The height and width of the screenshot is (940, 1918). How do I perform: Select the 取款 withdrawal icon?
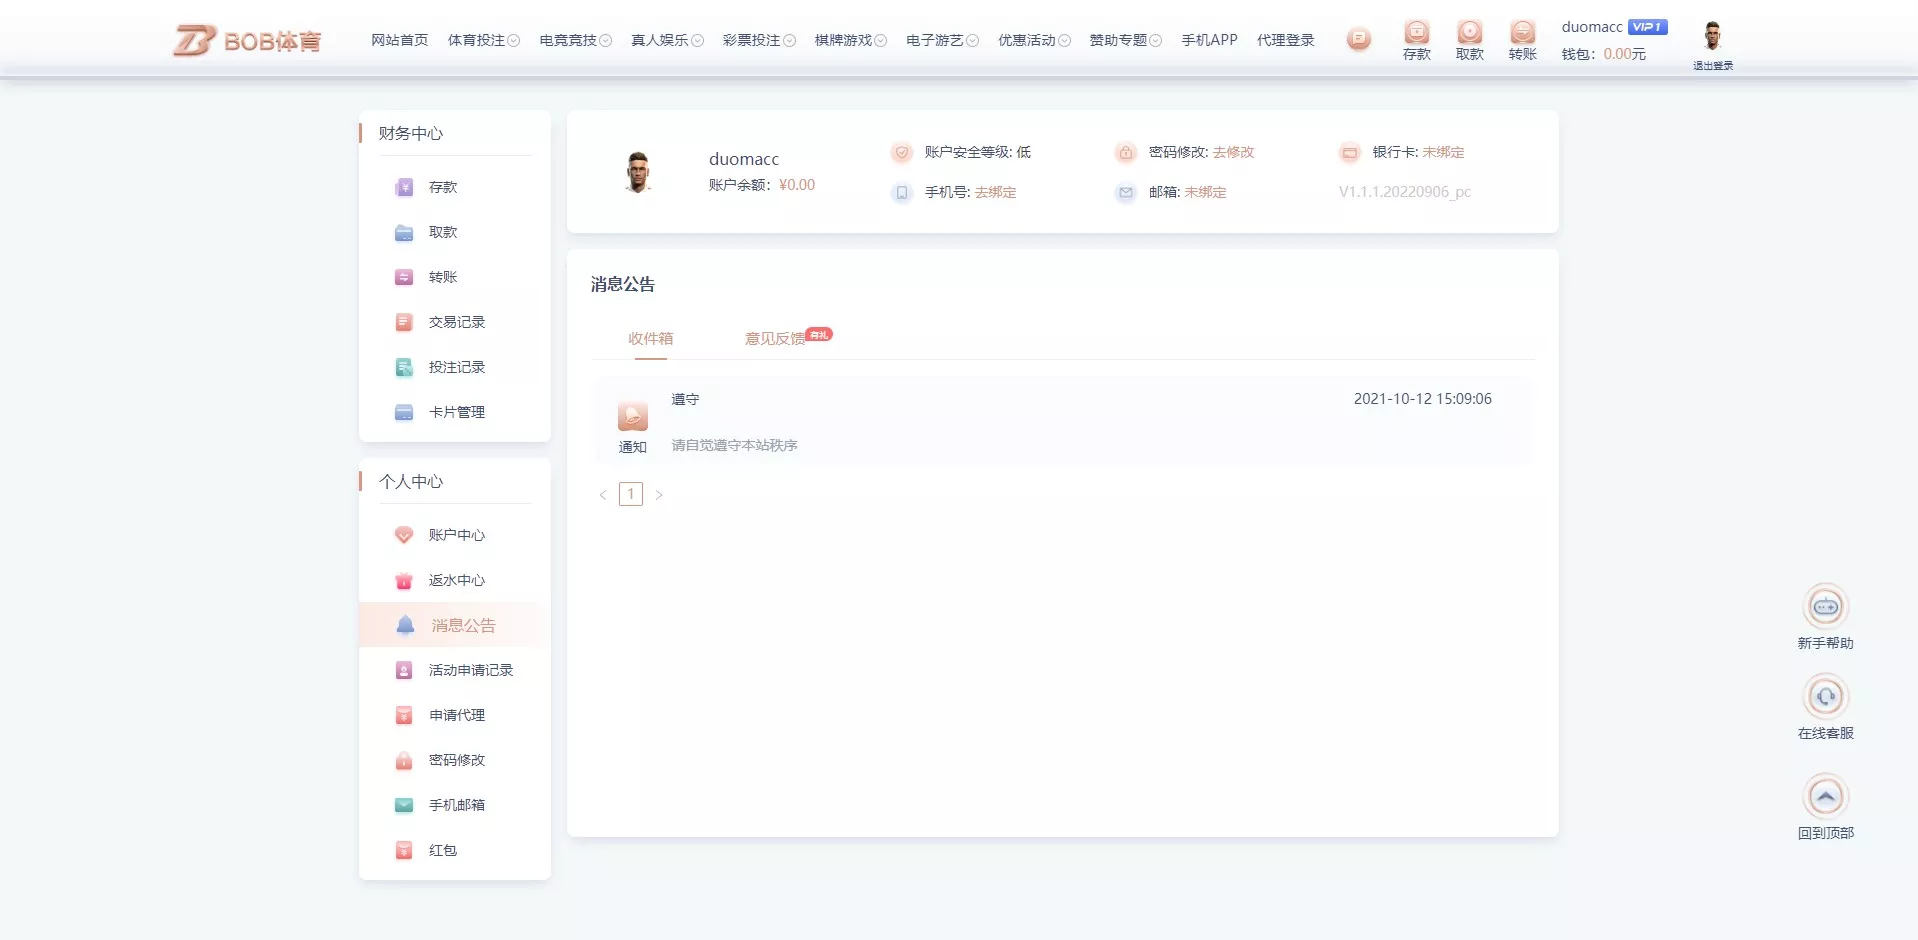(x=1469, y=38)
